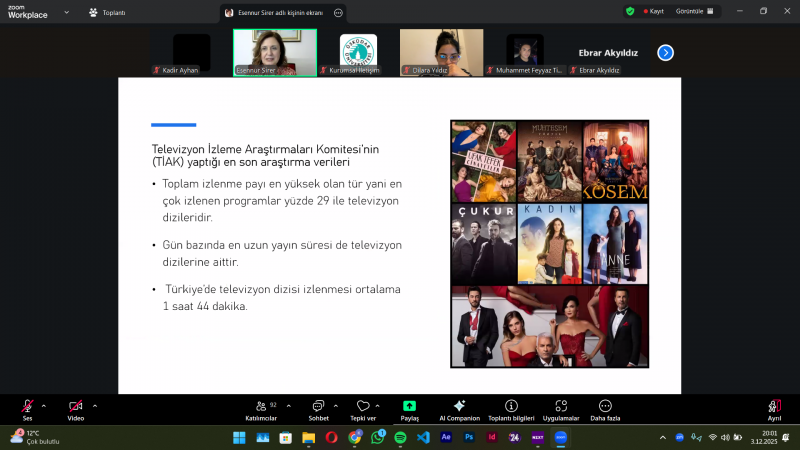Show Toplantı bilgileri meeting info

(511, 408)
